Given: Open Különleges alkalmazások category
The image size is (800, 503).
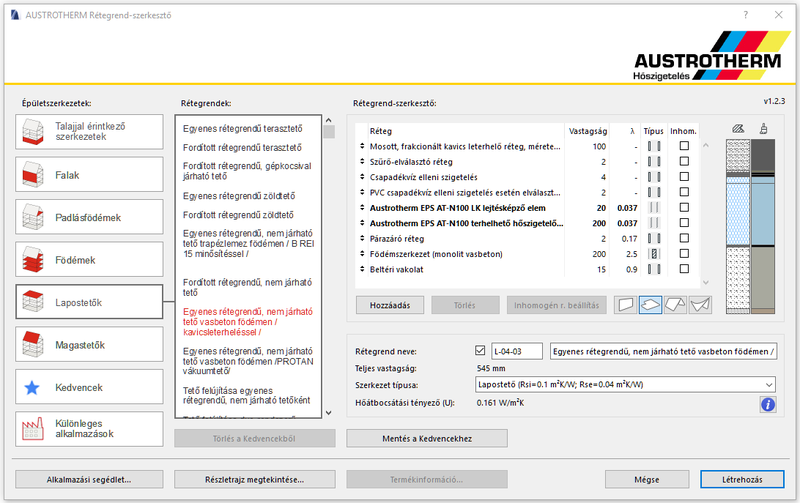Looking at the screenshot, I should point(89,429).
